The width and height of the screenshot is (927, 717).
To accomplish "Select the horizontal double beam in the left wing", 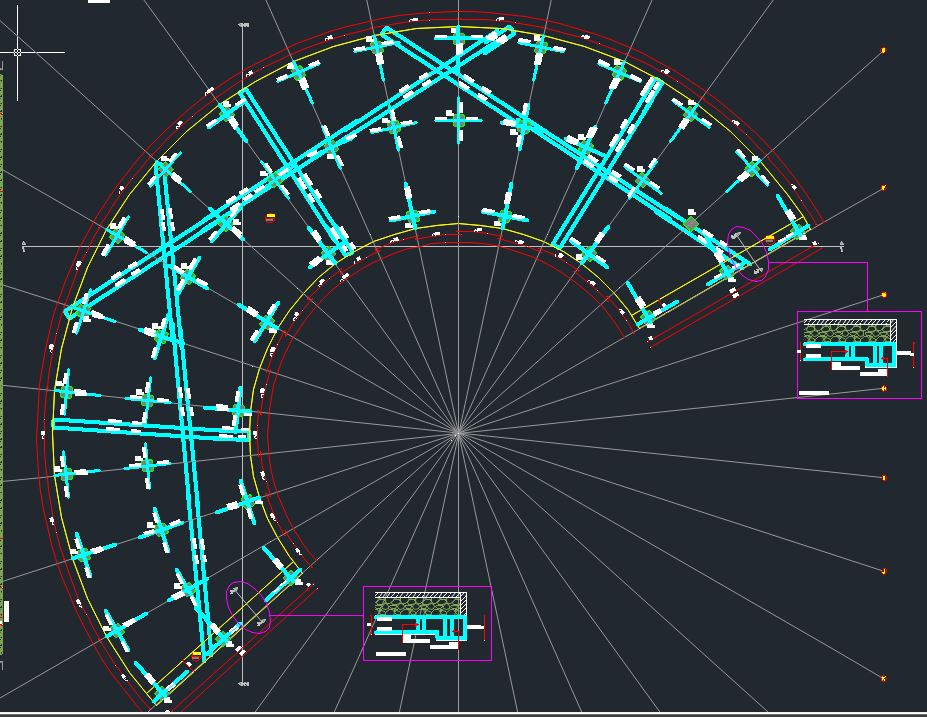I will pos(150,430).
